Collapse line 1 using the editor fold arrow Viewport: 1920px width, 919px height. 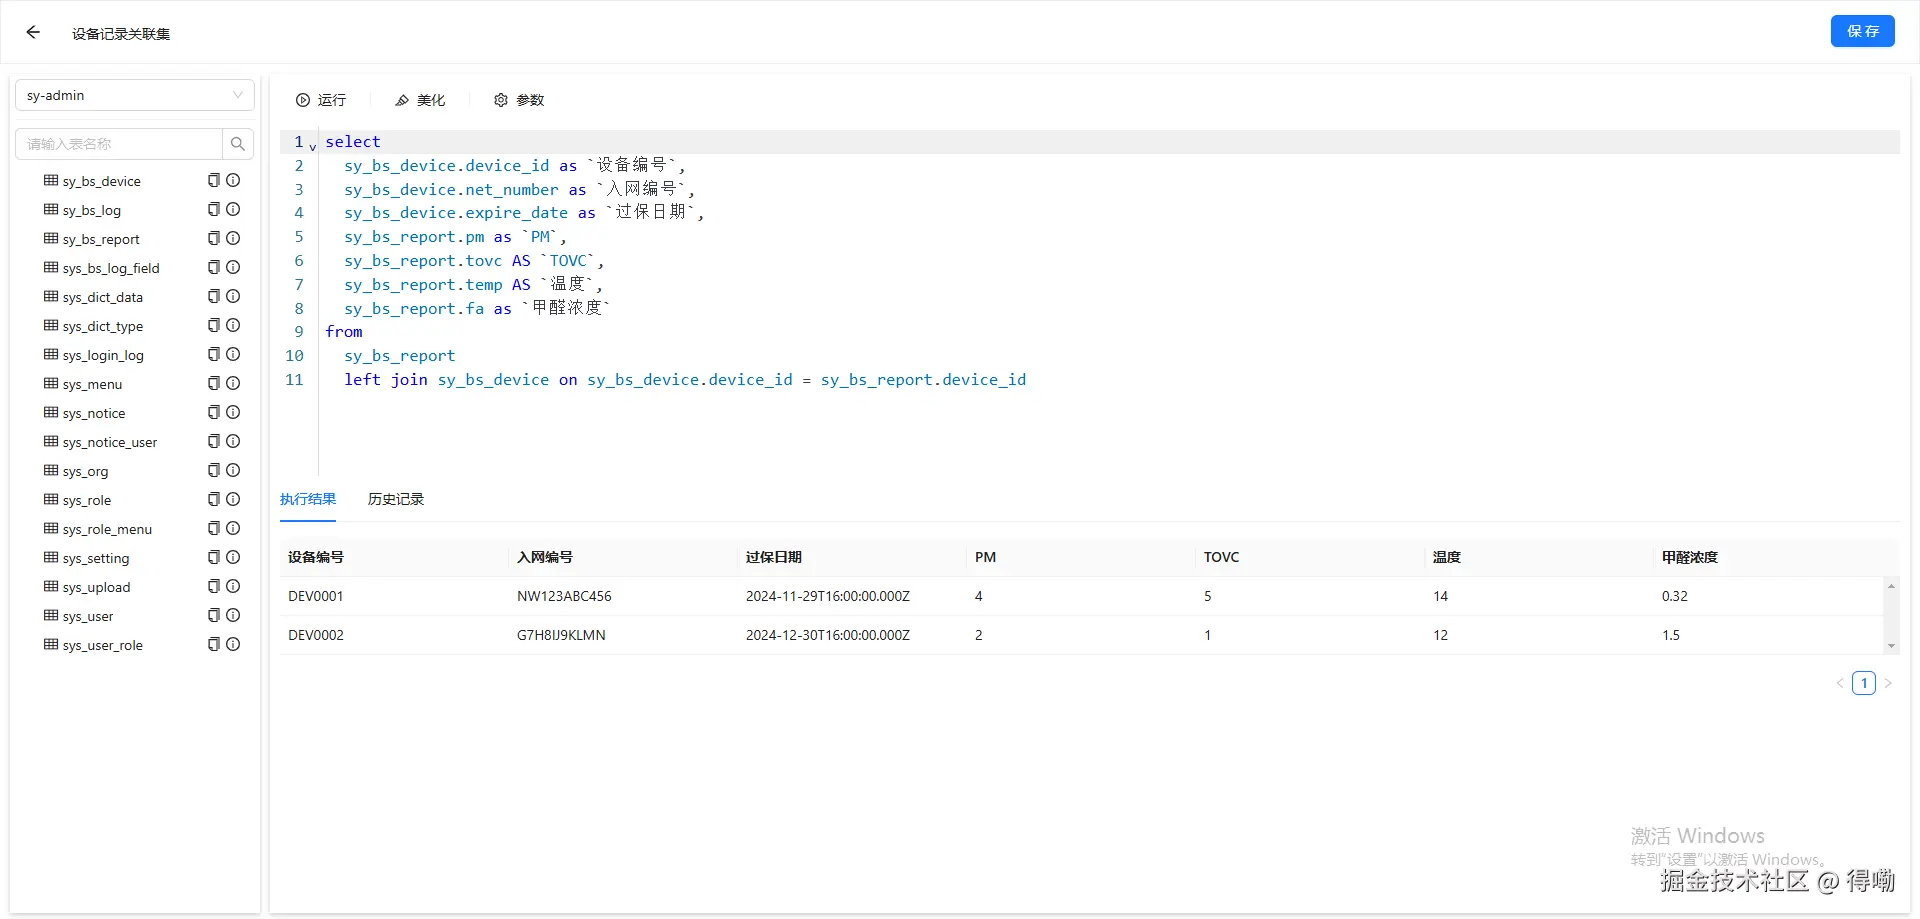(x=311, y=146)
